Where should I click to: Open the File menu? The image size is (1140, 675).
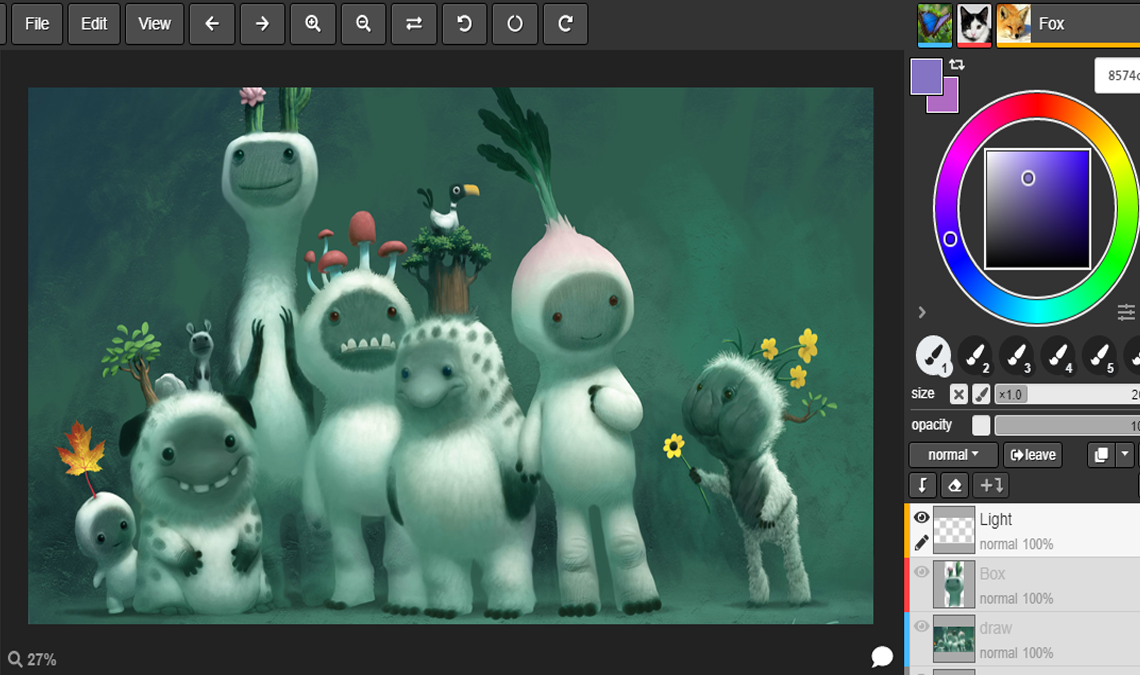click(x=37, y=24)
